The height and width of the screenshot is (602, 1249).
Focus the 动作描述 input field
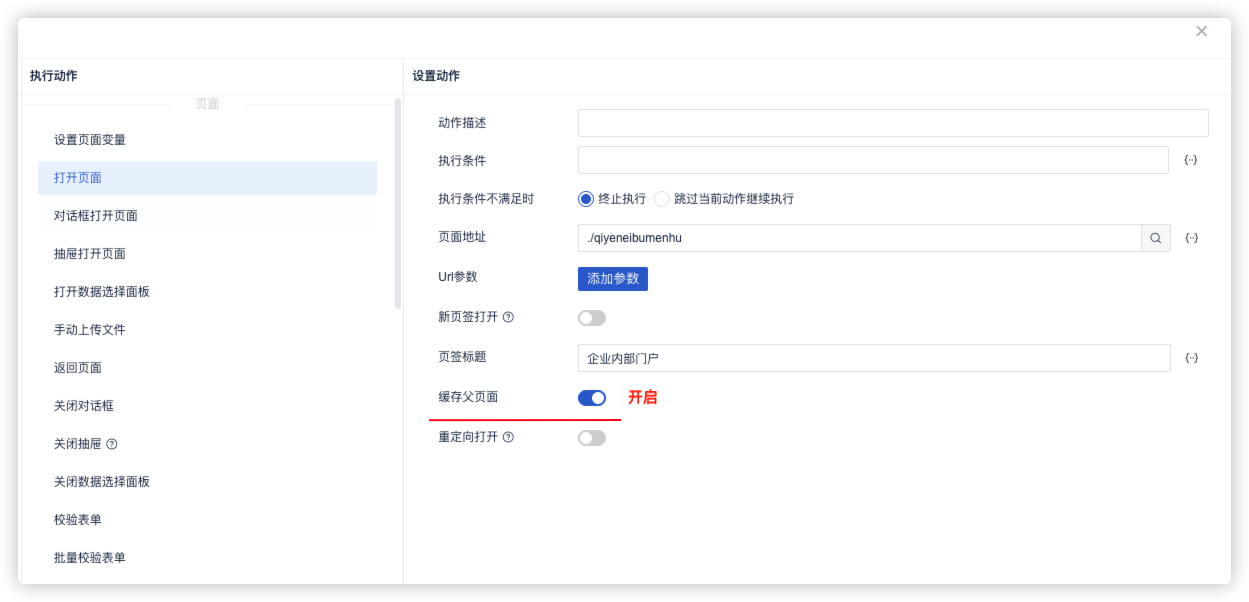[892, 123]
